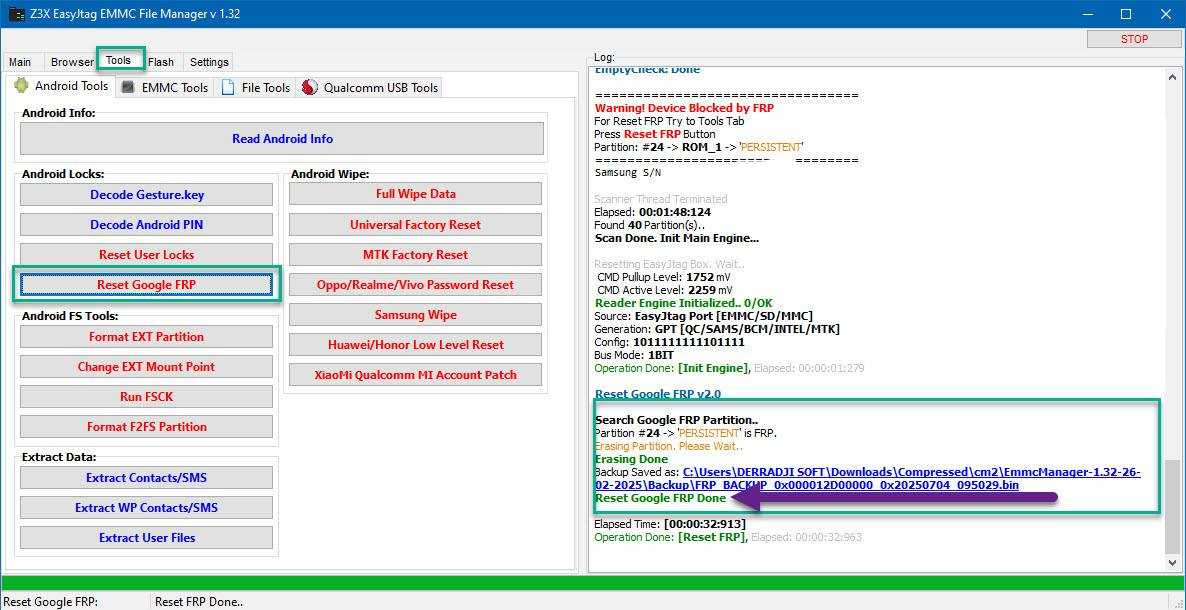Click 'Reset Google FRP:' status bar label
Viewport: 1186px width, 610px height.
(x=51, y=602)
